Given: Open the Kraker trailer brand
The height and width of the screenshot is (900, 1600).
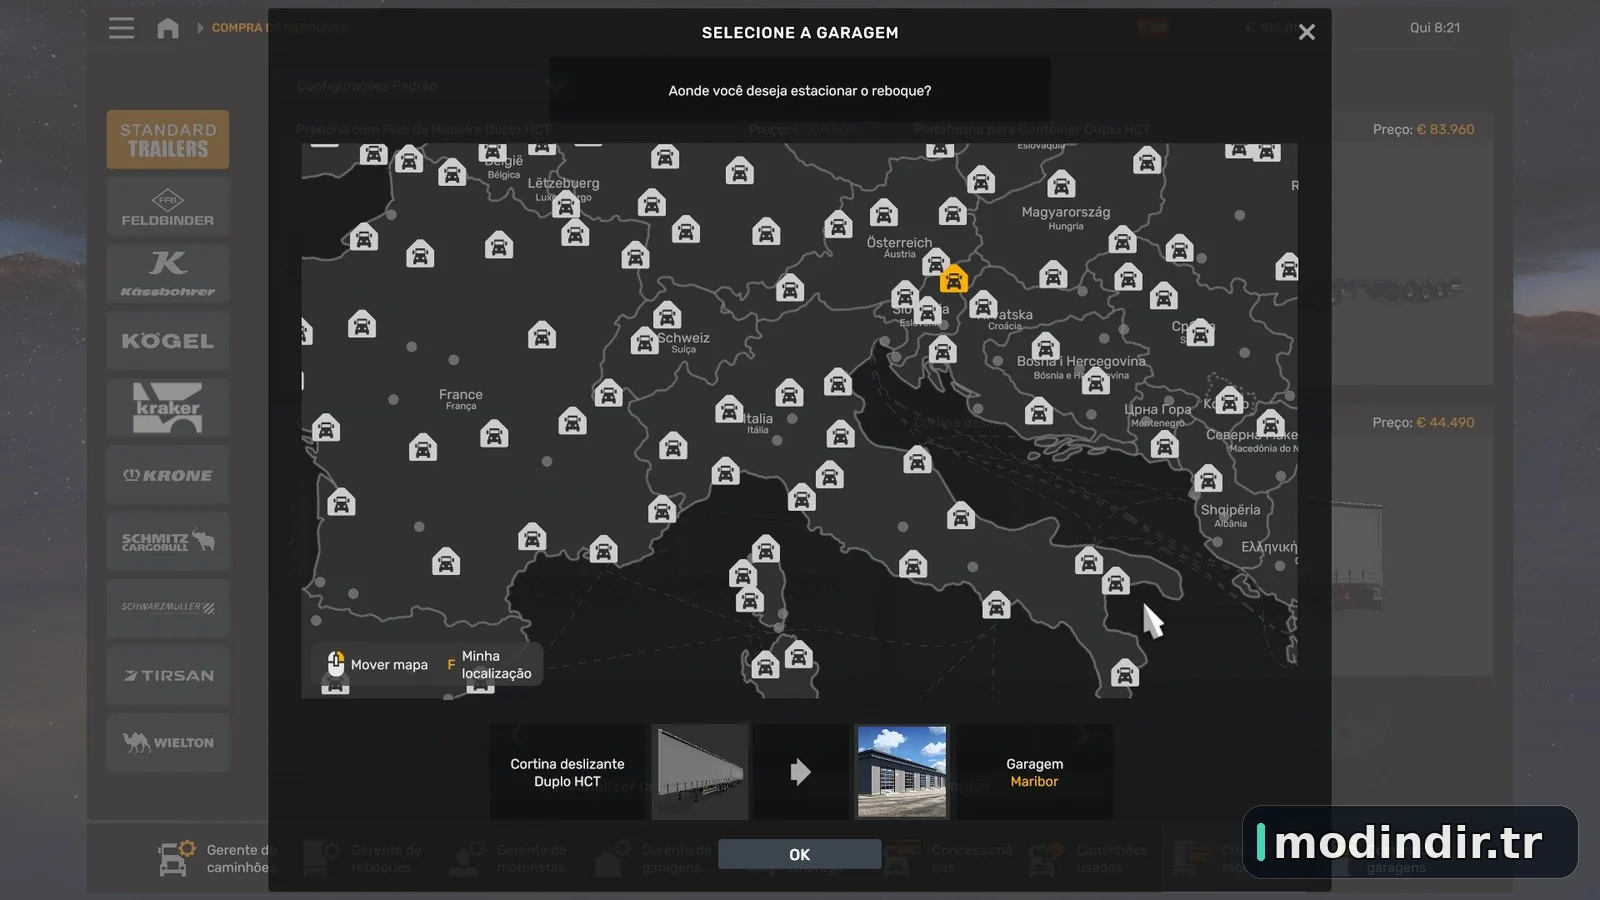Looking at the screenshot, I should tap(168, 408).
